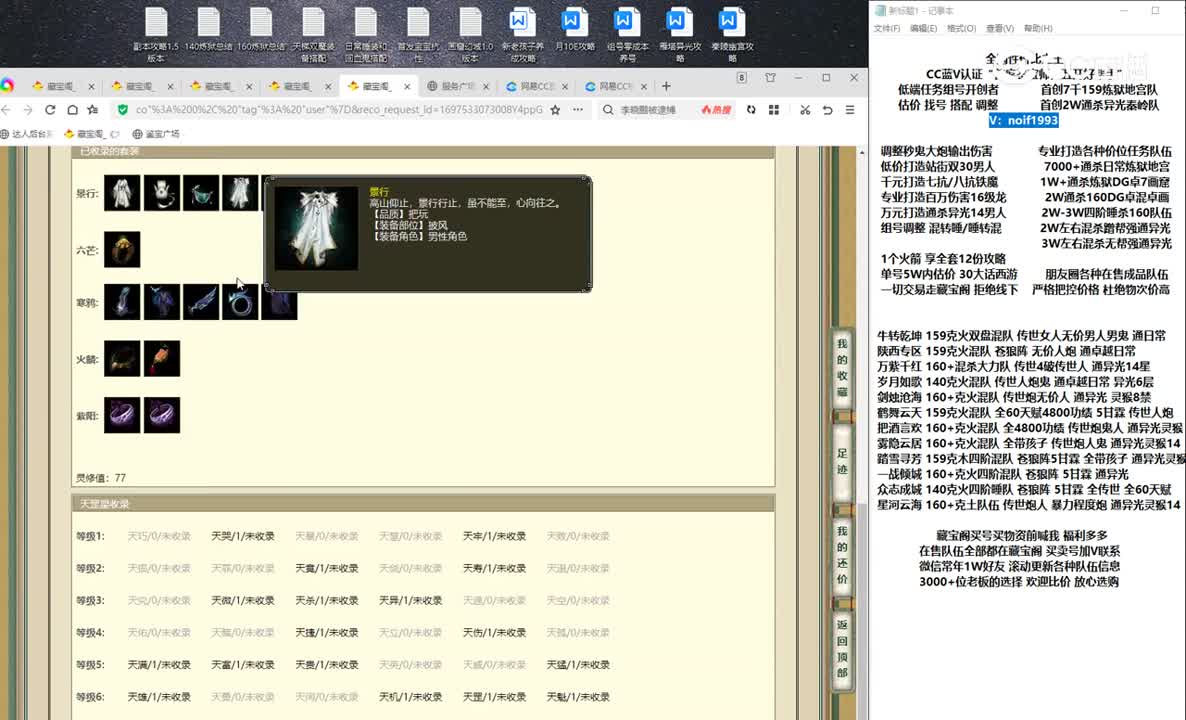Open the browser hamburger menu
The height and width of the screenshot is (720, 1186).
(x=850, y=110)
